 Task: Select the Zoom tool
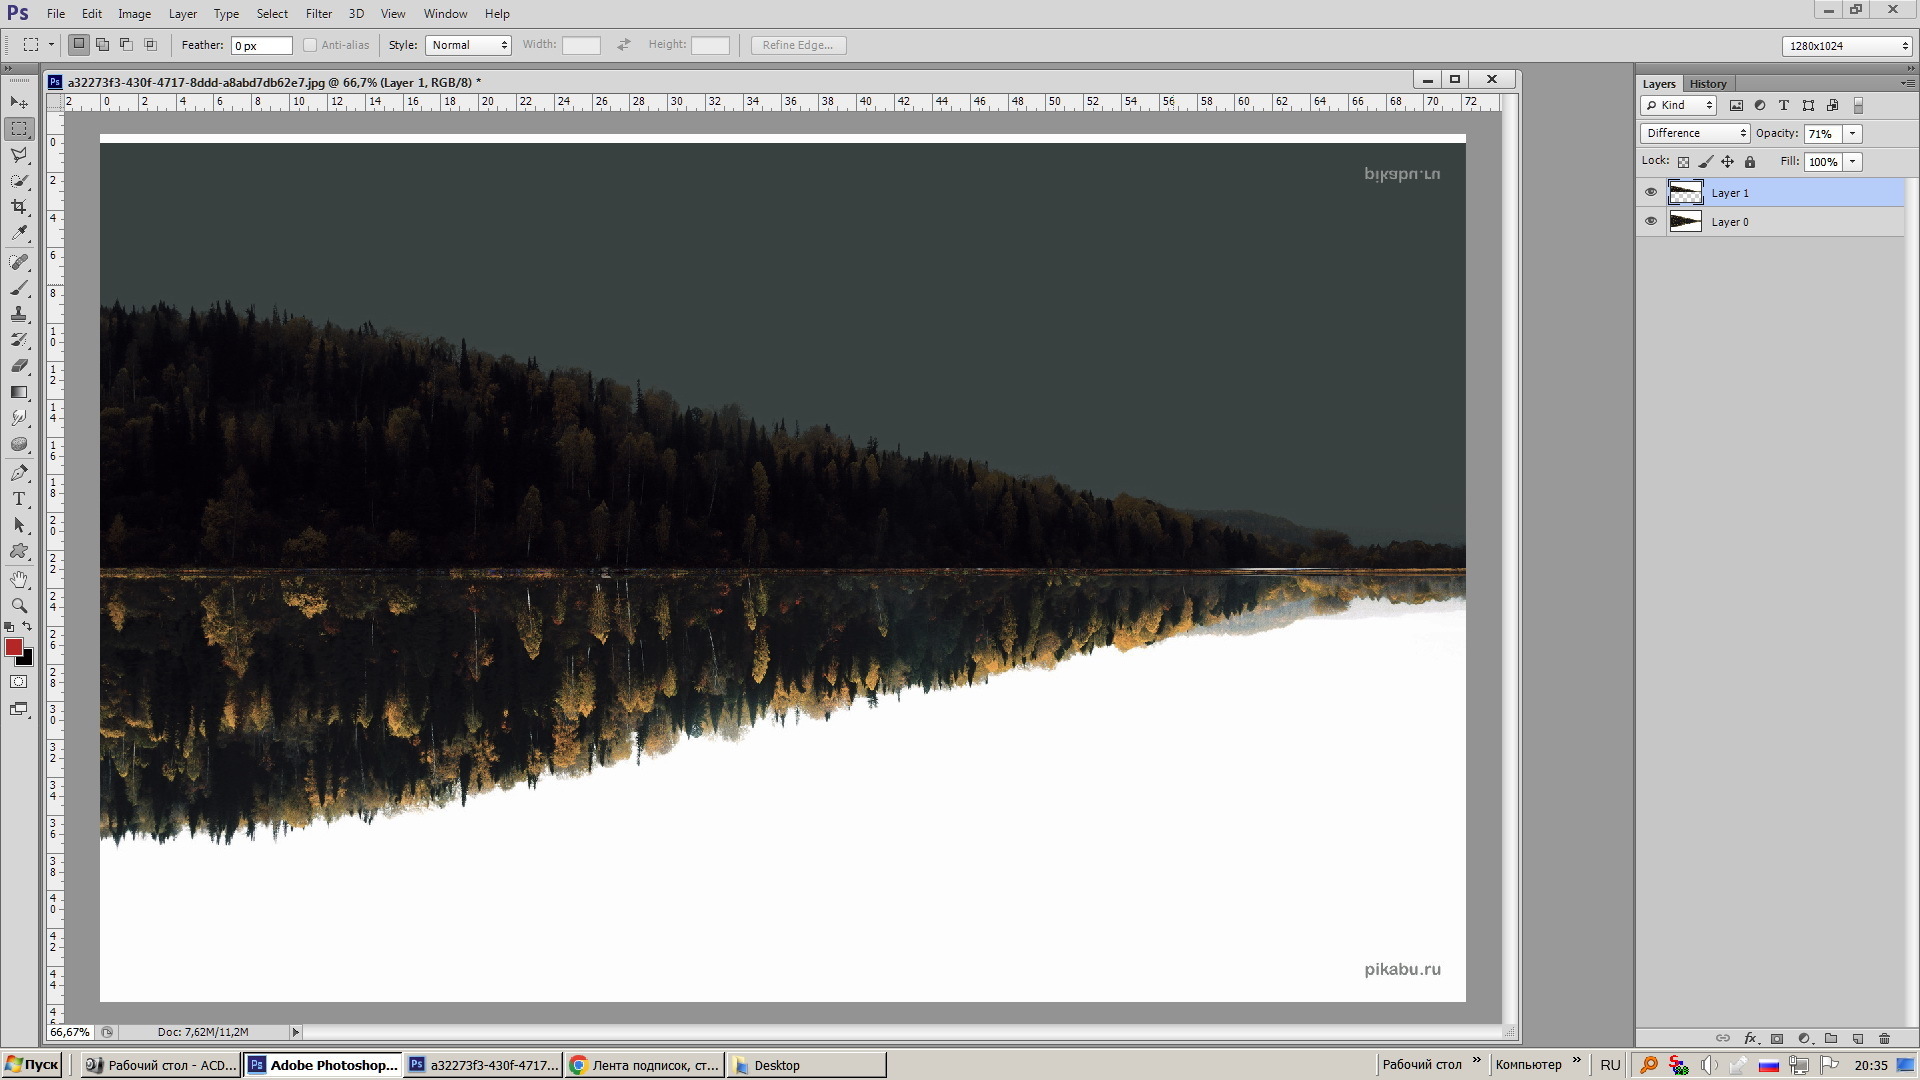(x=19, y=605)
